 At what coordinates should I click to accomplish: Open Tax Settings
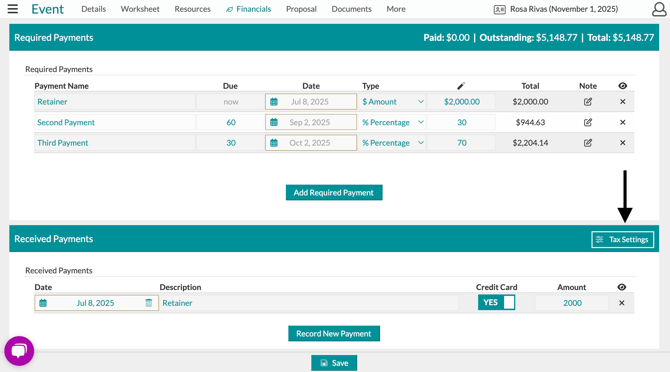(x=623, y=240)
